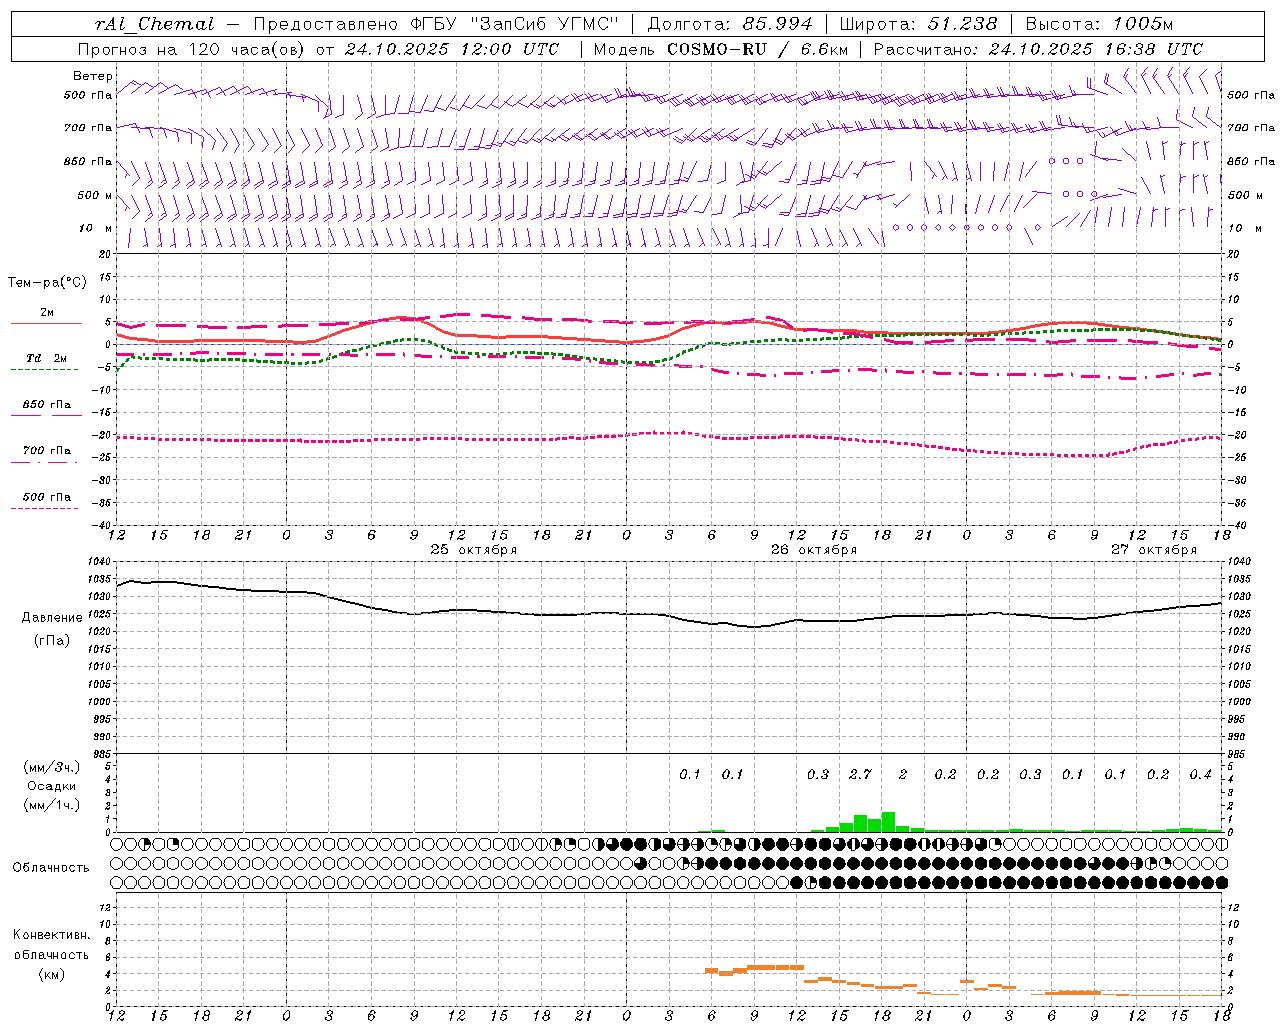Click the elevation text Высота: 1005м
The height and width of the screenshot is (1024, 1280).
[x=1099, y=24]
